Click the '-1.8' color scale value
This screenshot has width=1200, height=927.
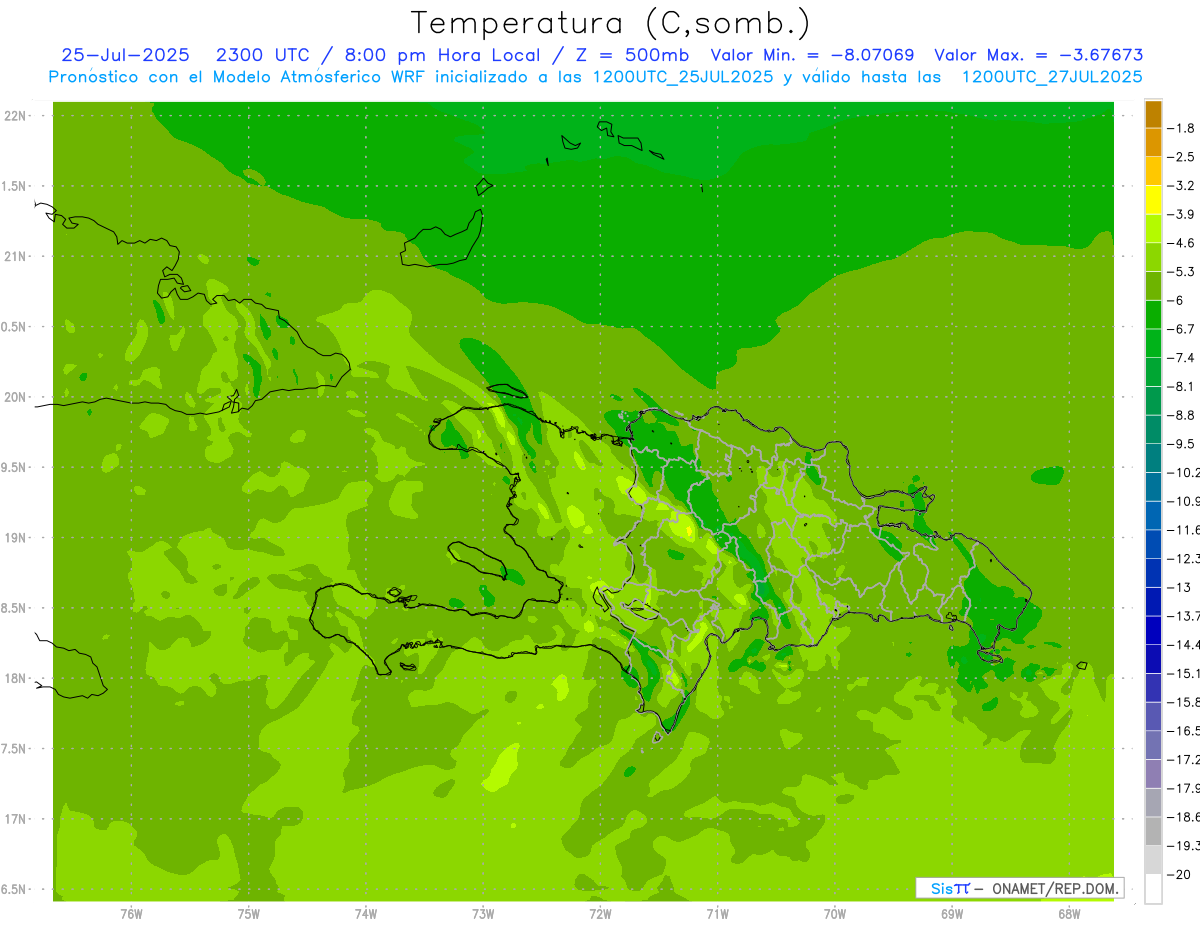click(1181, 128)
